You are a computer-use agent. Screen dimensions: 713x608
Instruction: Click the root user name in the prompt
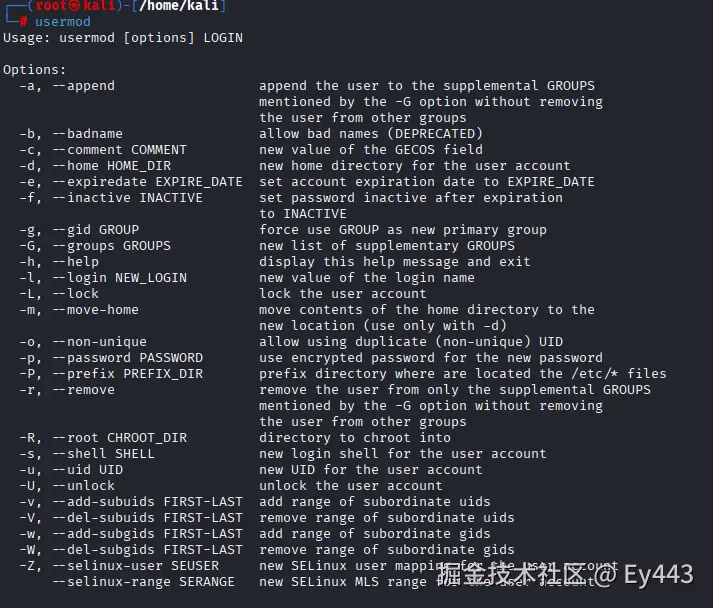pyautogui.click(x=53, y=6)
